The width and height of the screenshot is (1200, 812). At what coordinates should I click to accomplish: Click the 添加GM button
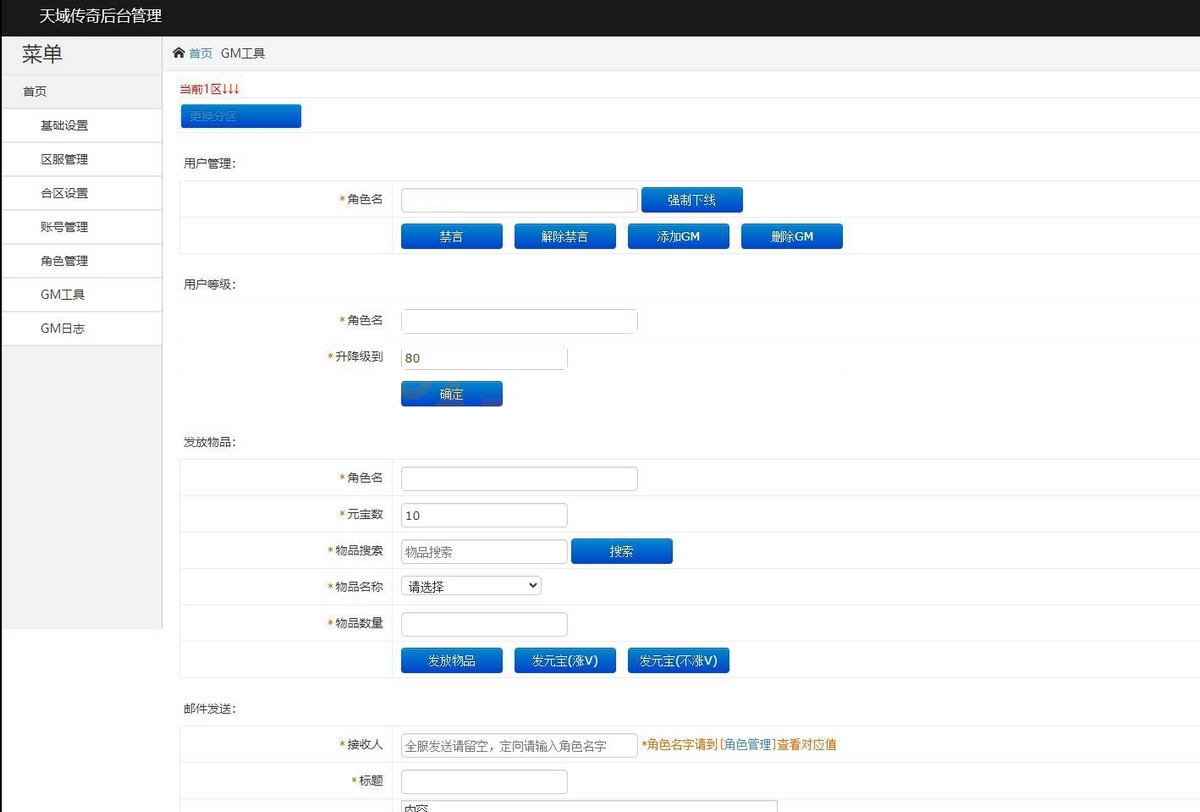[x=678, y=237]
